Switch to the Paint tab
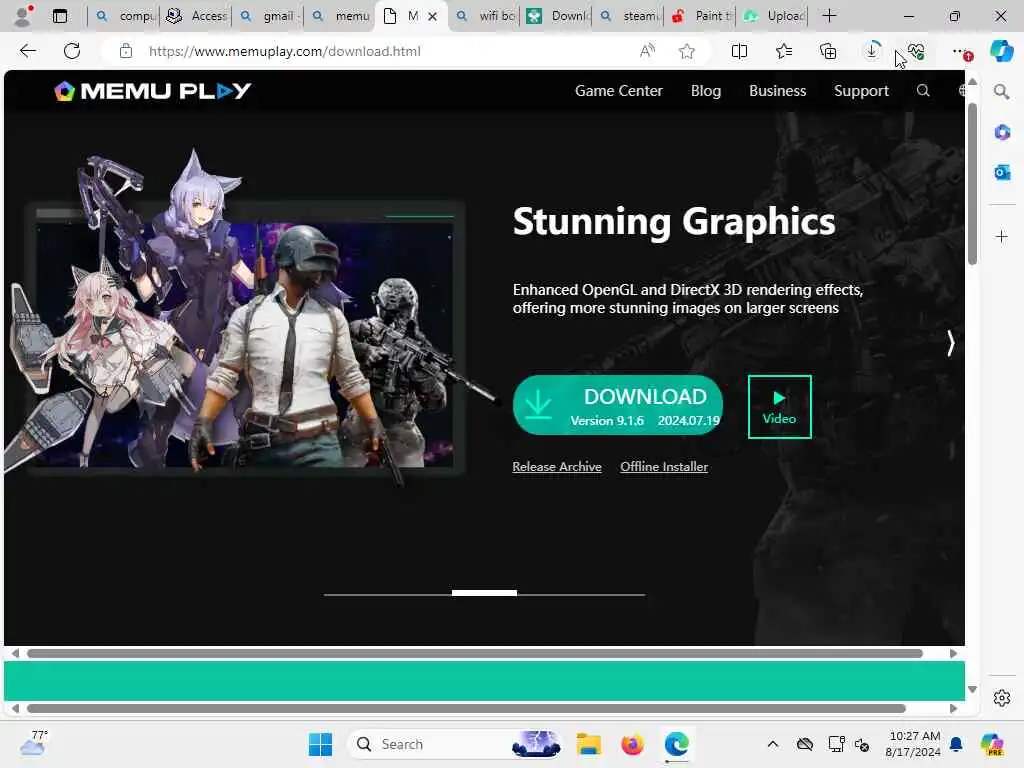 700,16
